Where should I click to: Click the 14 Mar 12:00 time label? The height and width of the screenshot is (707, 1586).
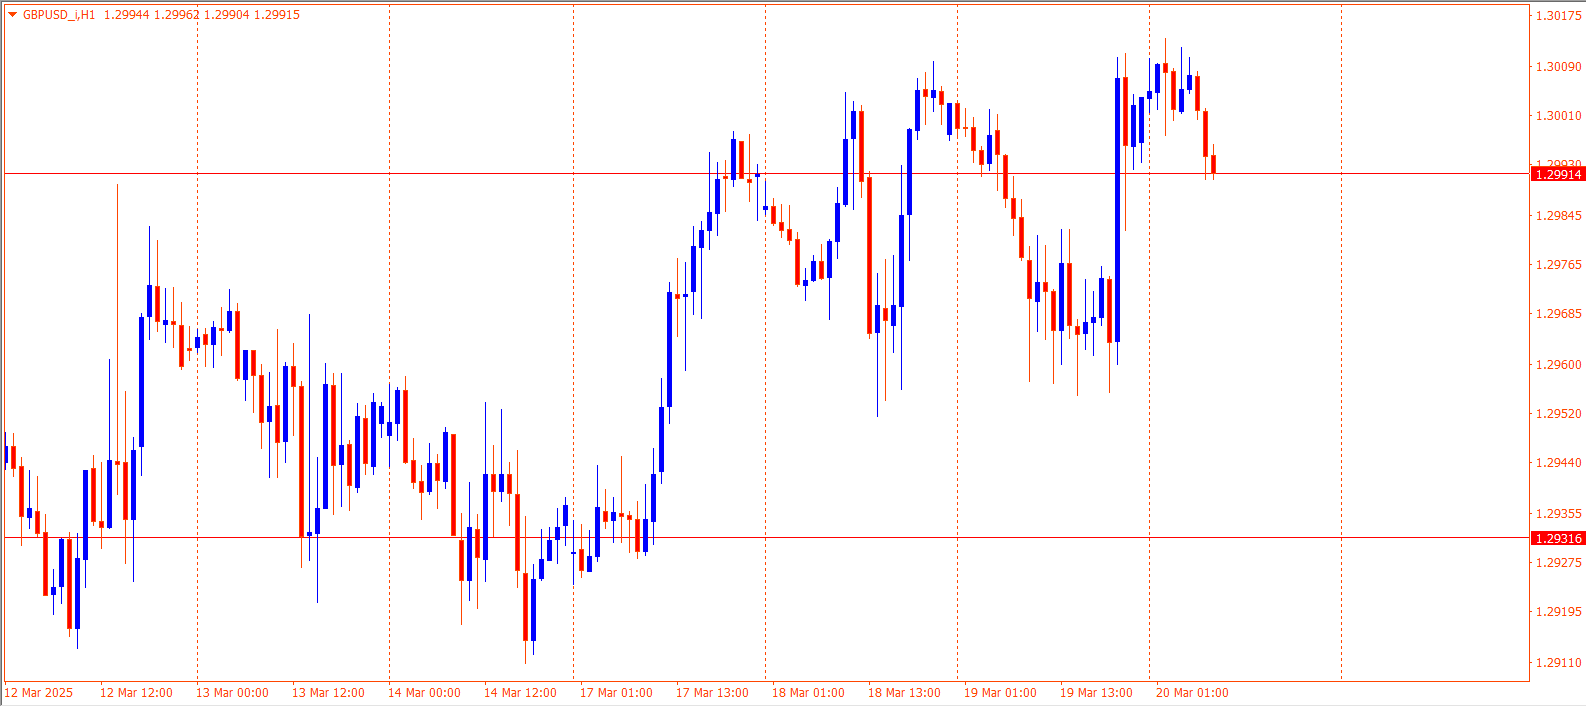[520, 693]
